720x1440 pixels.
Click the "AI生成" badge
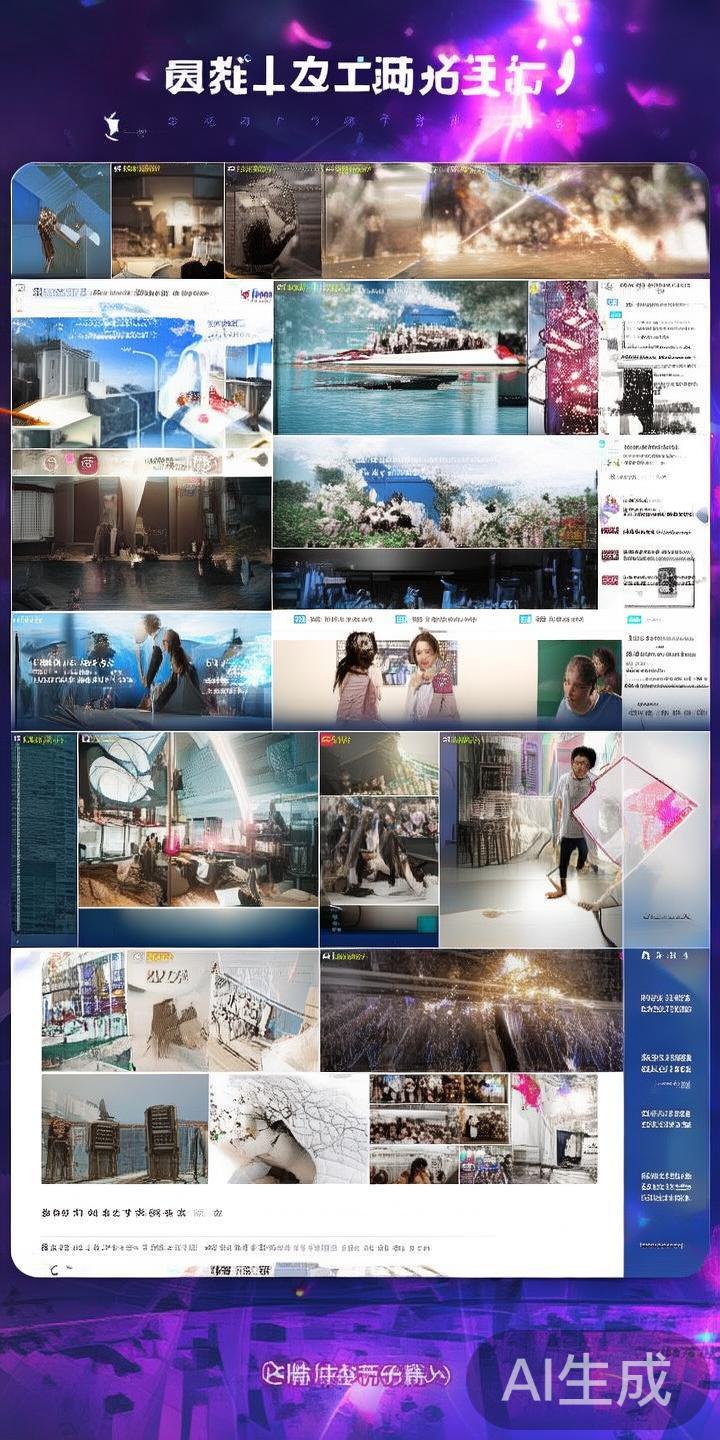point(586,1381)
